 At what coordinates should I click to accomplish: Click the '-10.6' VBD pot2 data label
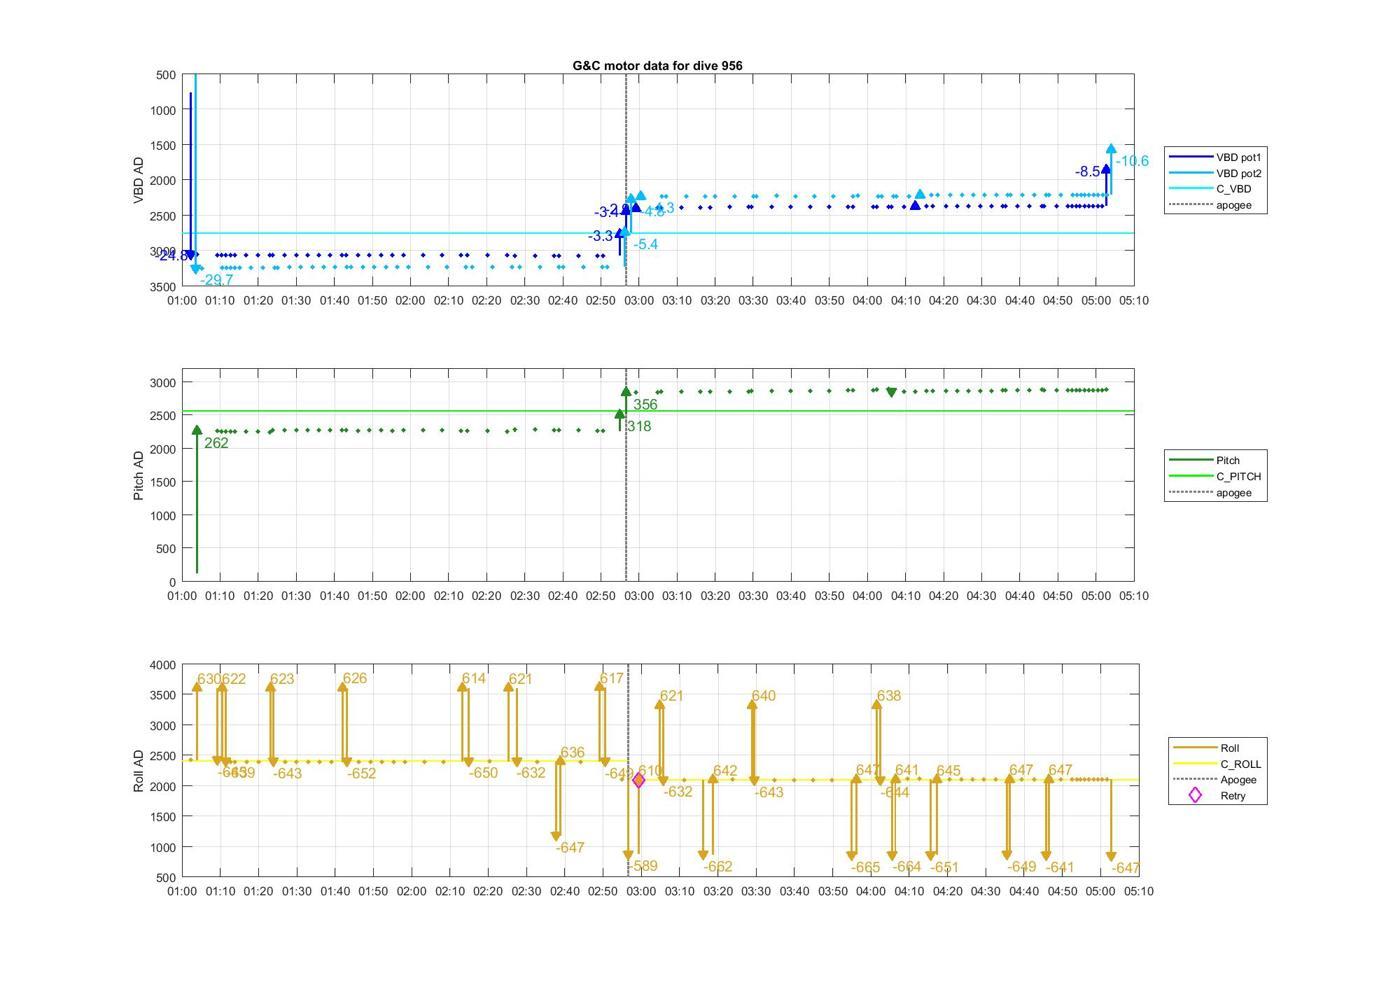coord(1132,161)
